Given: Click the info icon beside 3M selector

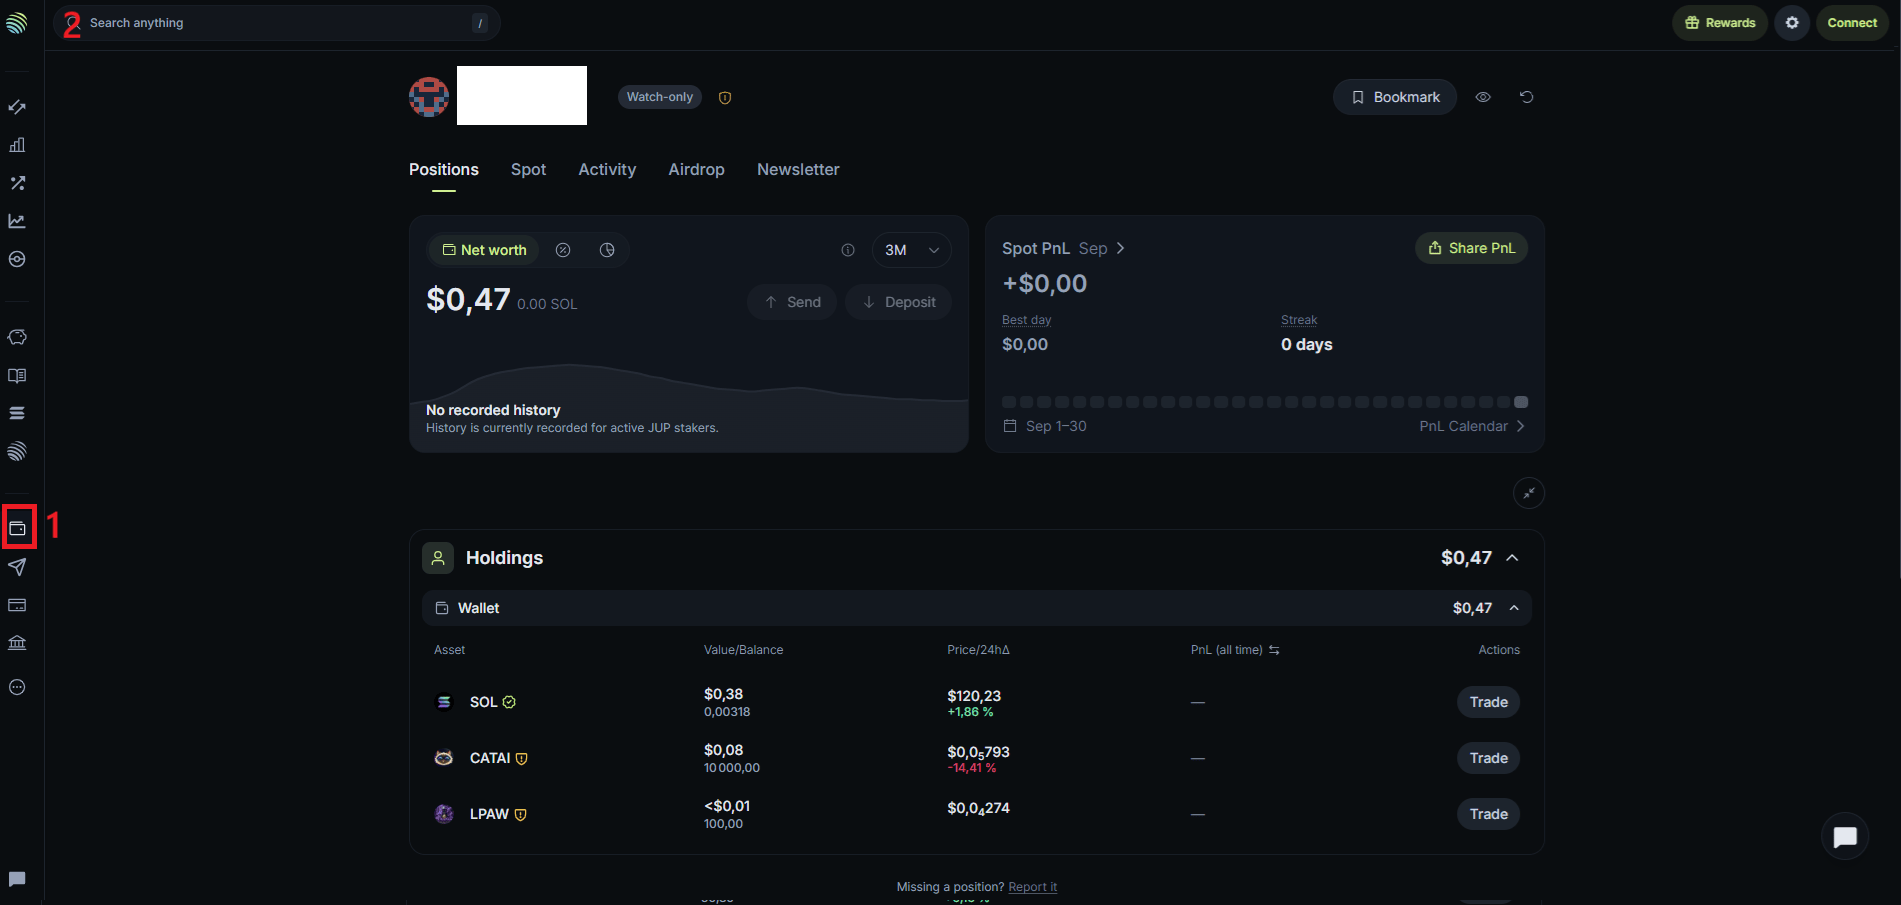Looking at the screenshot, I should point(848,250).
